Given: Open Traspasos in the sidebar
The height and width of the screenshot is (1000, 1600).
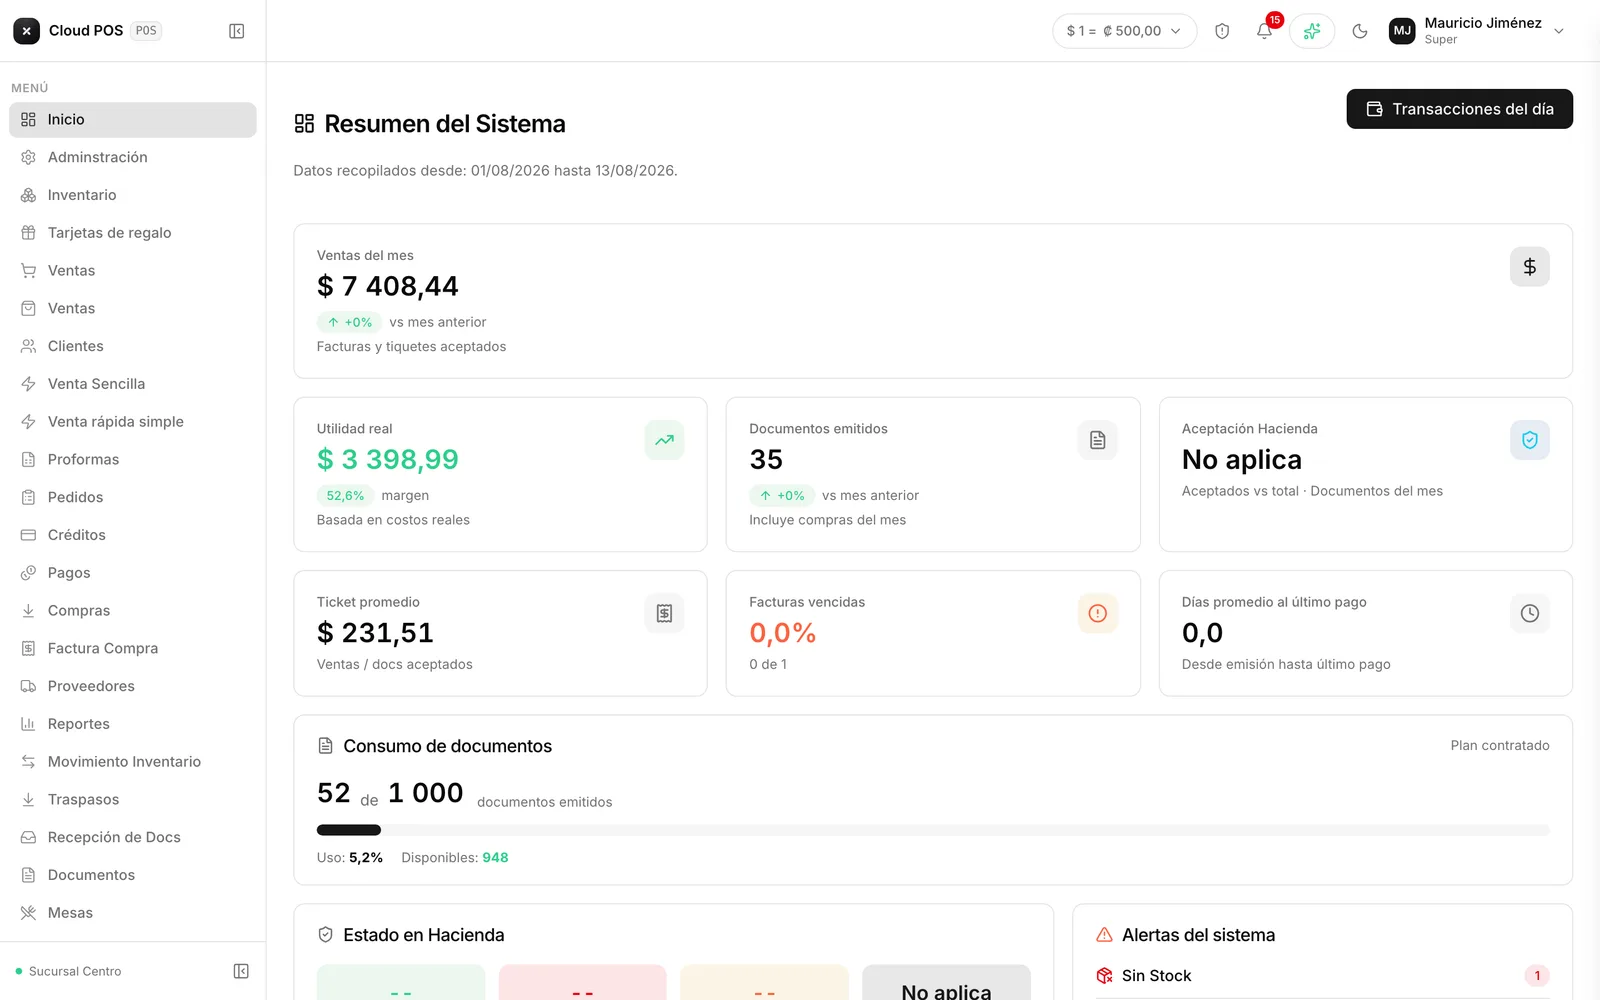Looking at the screenshot, I should [133, 800].
